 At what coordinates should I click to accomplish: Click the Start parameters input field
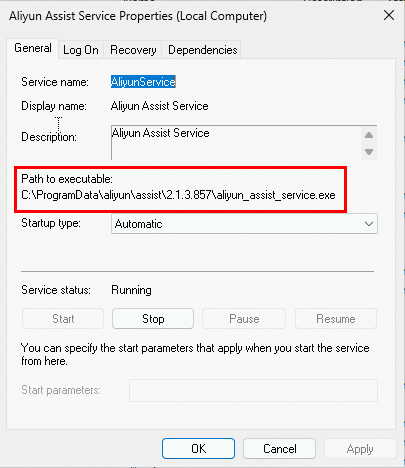(253, 390)
